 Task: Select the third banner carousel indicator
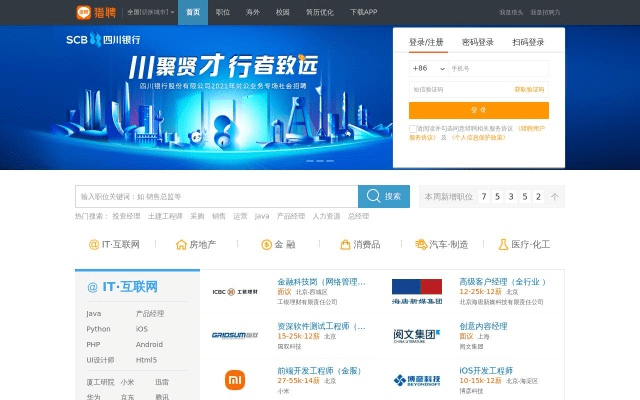coord(330,161)
